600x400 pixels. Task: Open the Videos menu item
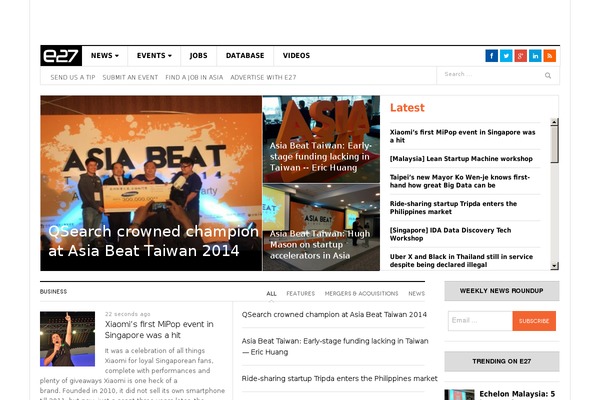click(296, 56)
